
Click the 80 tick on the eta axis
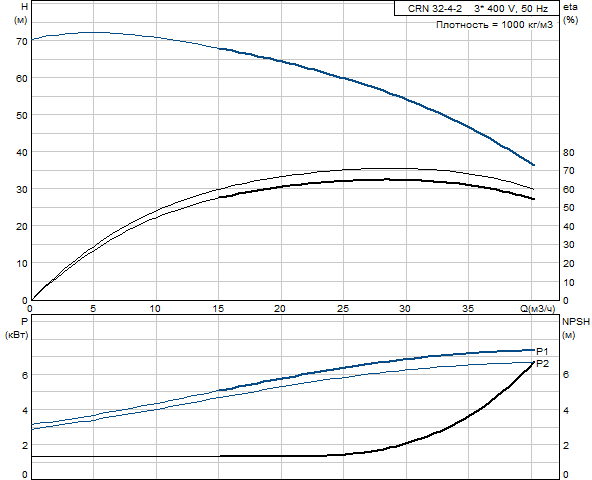pyautogui.click(x=569, y=153)
